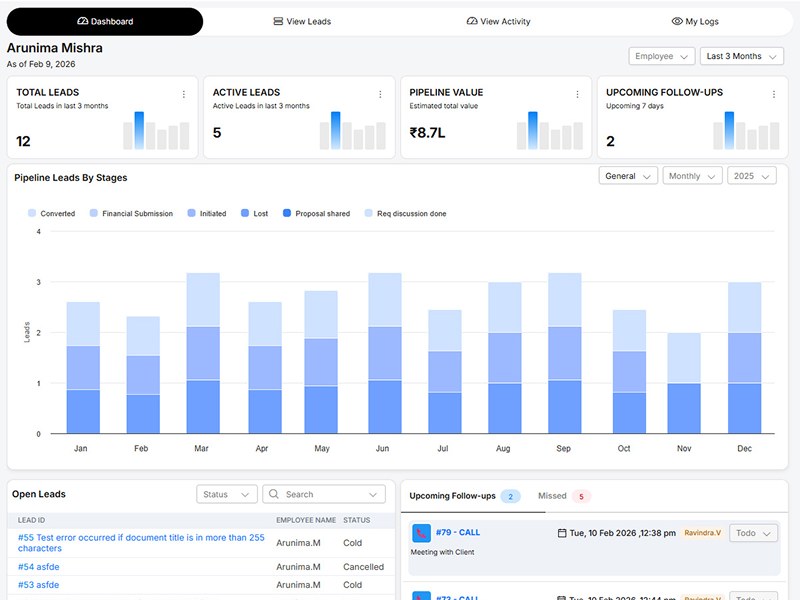Toggle Req discussion done legend series

406,213
